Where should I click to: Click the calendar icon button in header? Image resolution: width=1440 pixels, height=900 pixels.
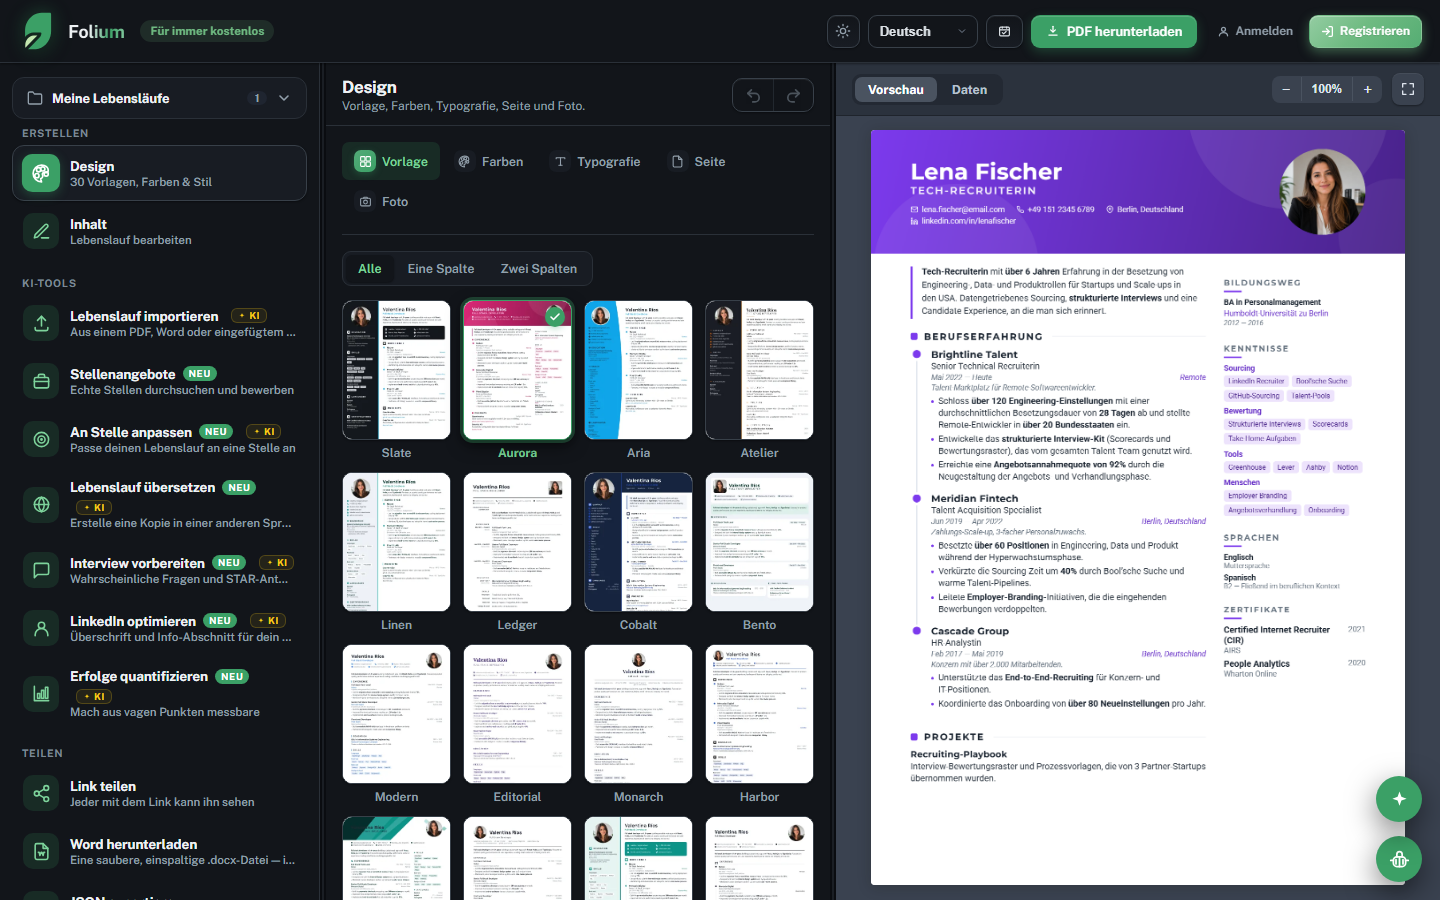tap(1004, 31)
